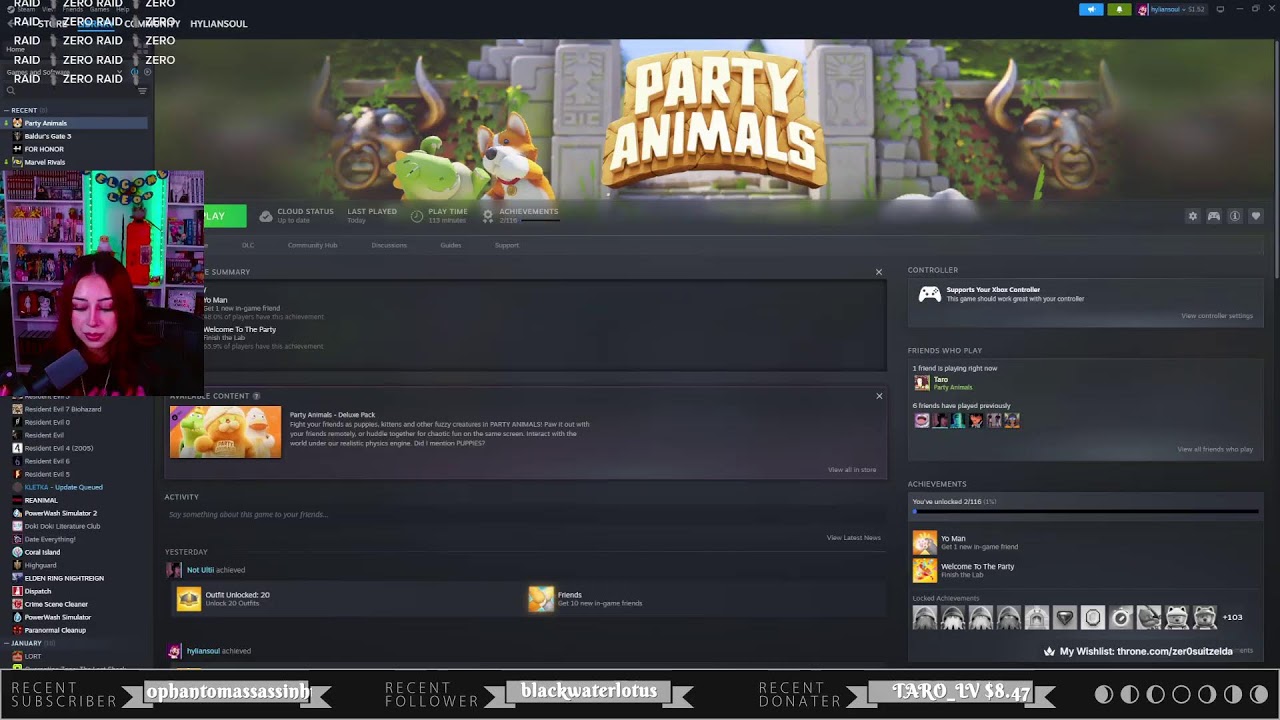Close the Available Content panel

click(879, 396)
